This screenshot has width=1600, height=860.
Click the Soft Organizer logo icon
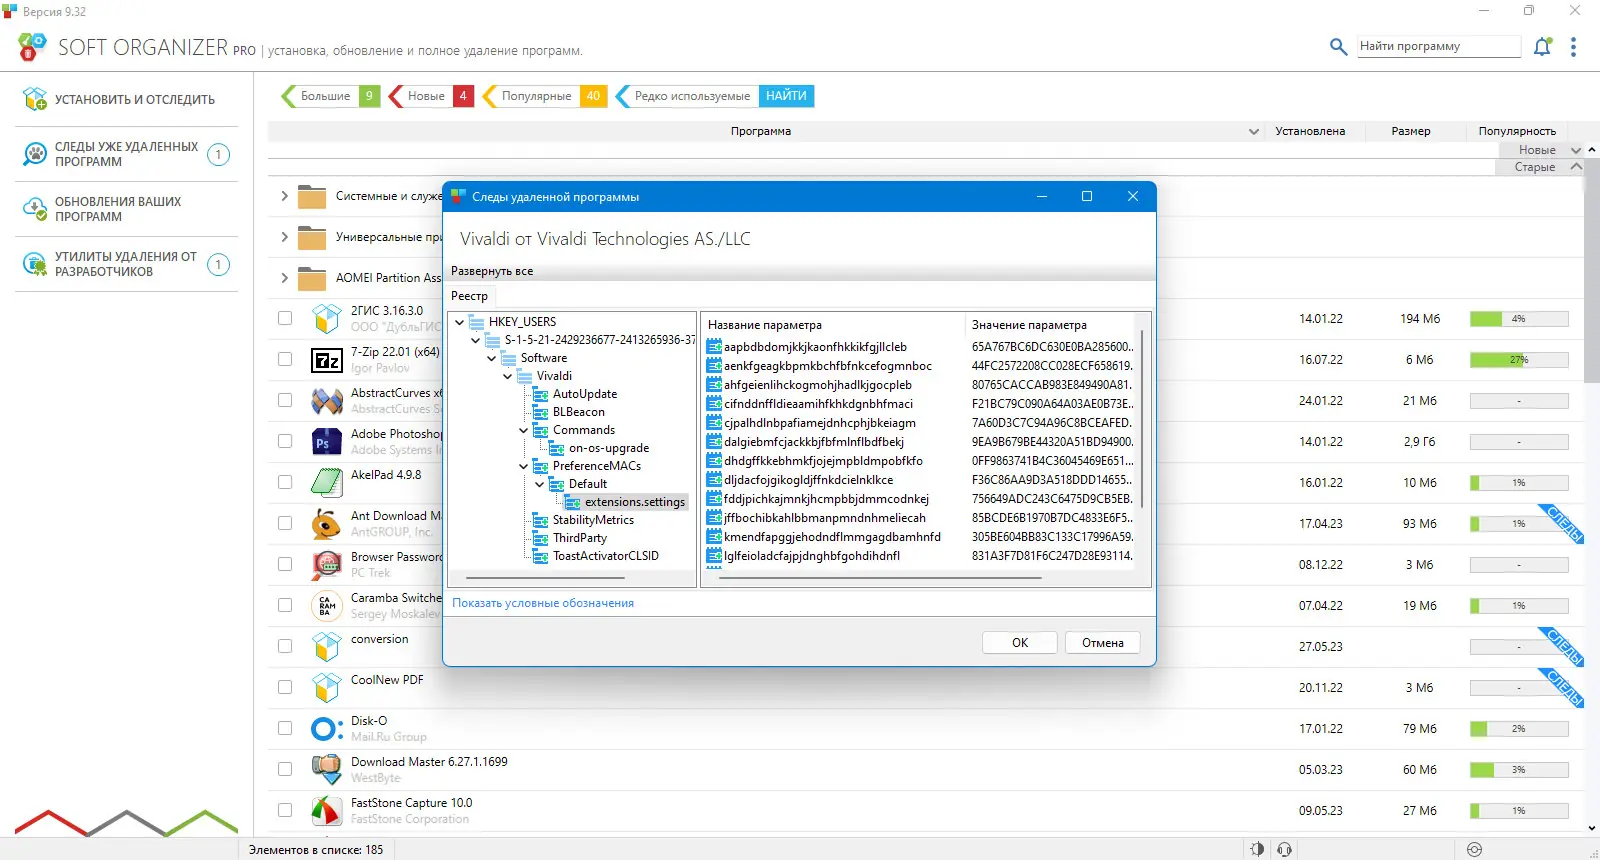point(32,47)
